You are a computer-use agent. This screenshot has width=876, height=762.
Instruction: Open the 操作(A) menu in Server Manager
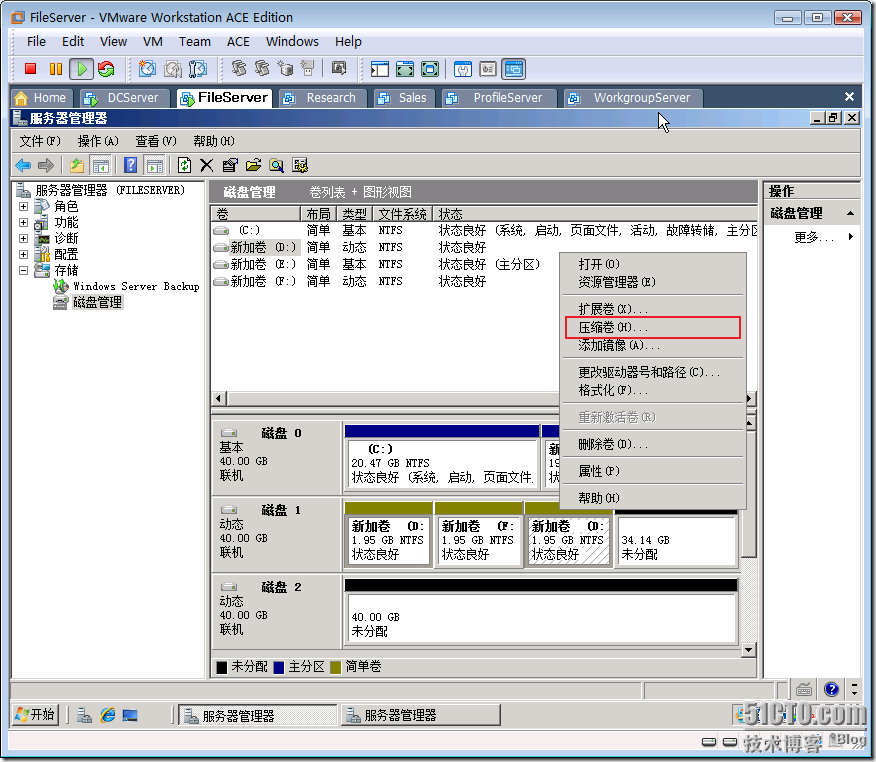pos(98,141)
